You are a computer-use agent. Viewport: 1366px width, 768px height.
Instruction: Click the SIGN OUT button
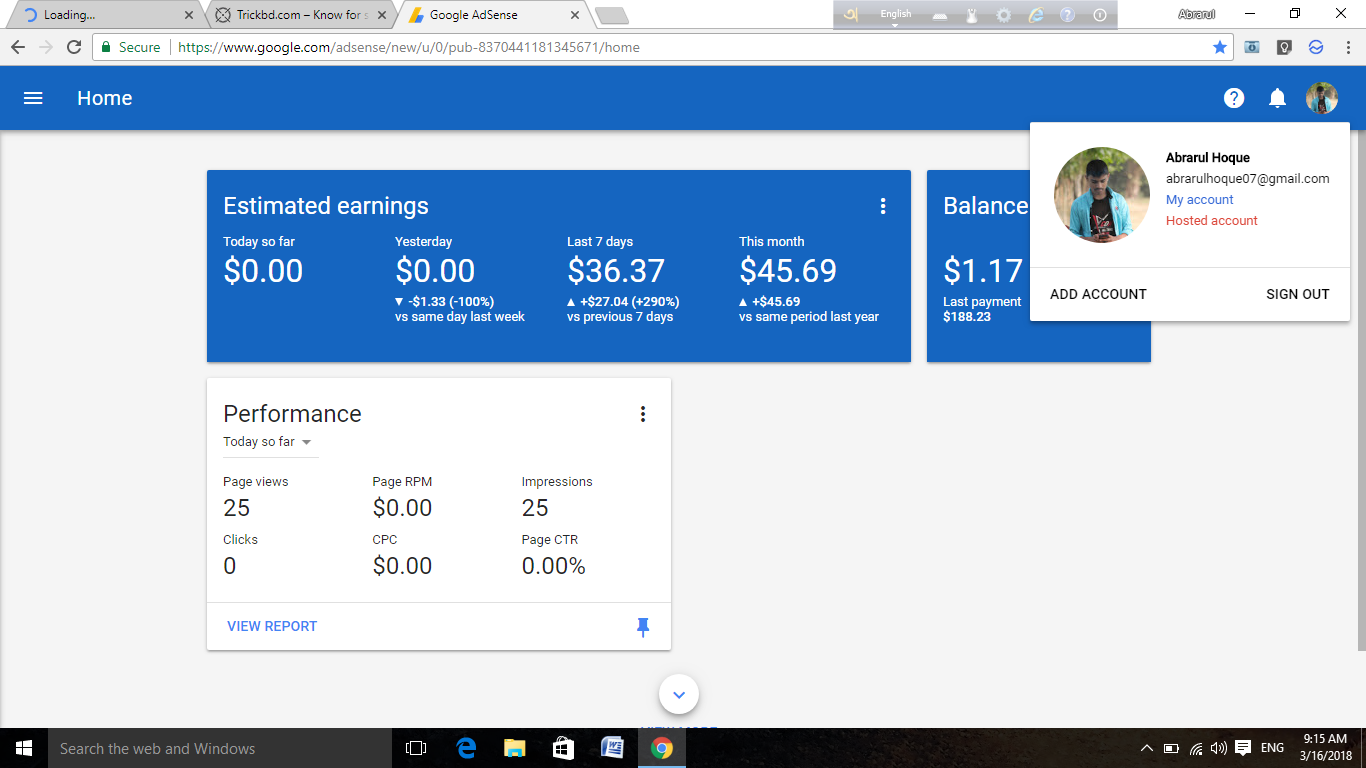coord(1297,294)
